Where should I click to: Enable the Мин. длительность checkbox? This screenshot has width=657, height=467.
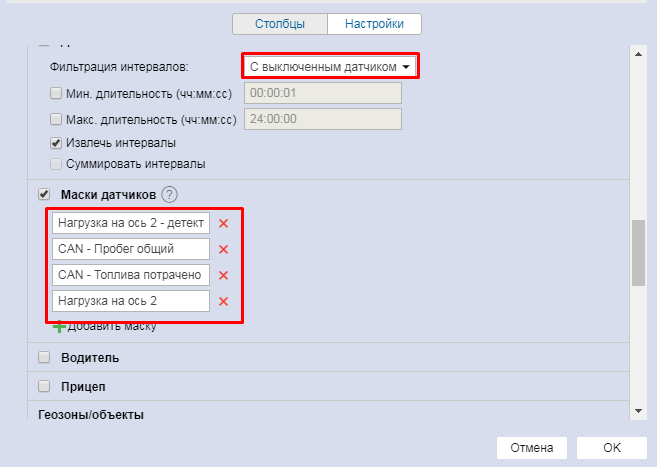pos(56,93)
